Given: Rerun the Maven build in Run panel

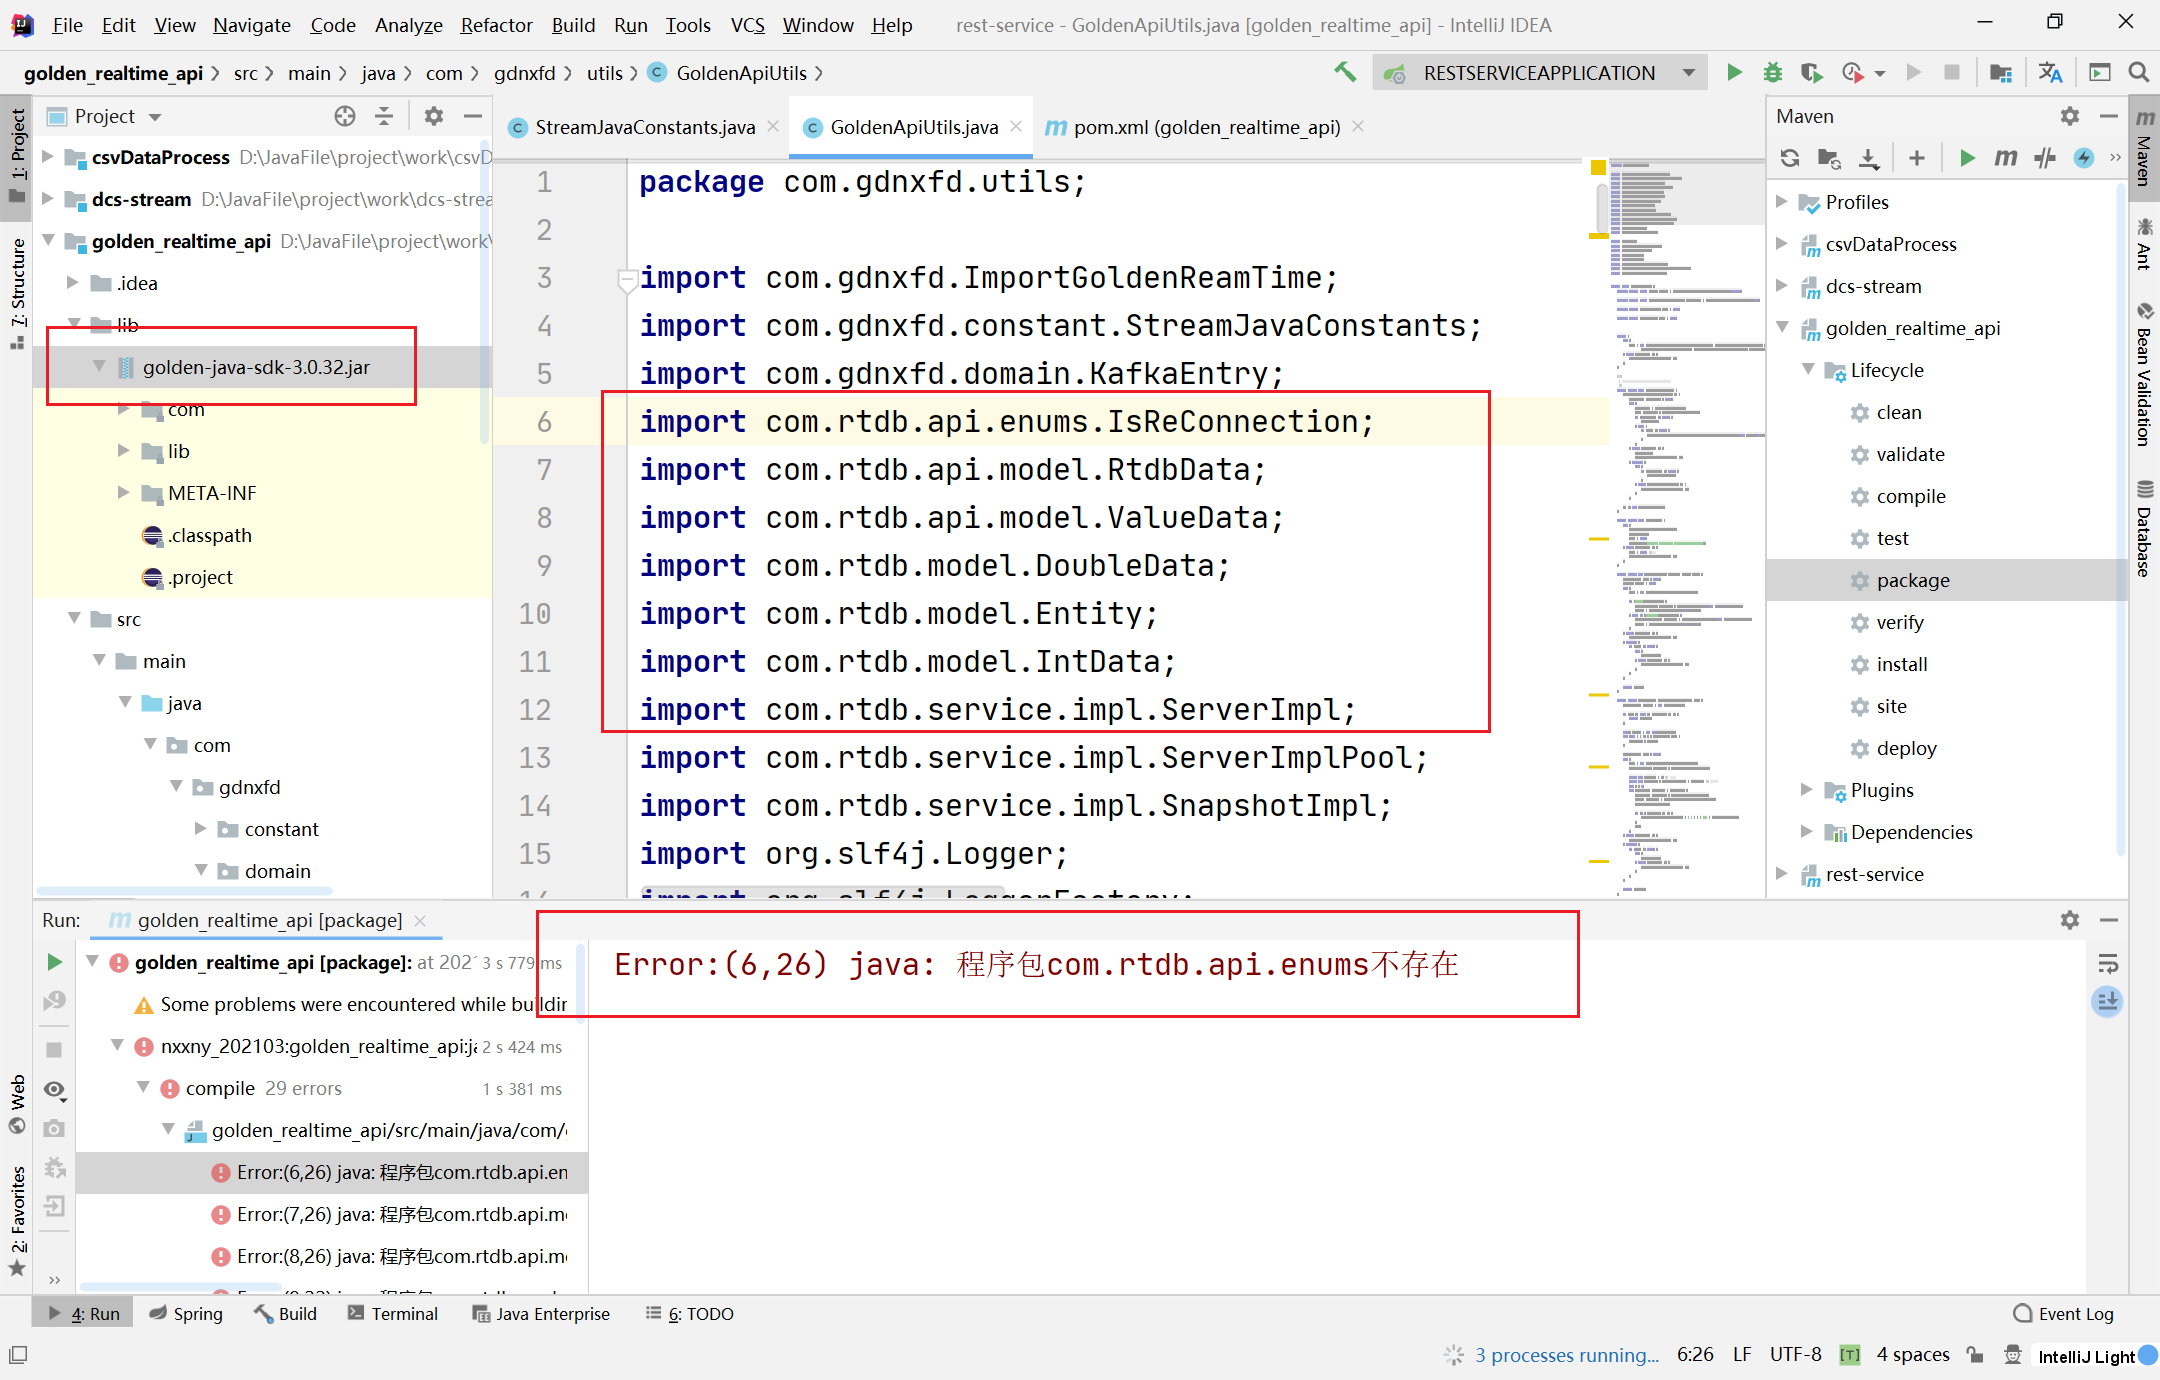Looking at the screenshot, I should tap(54, 962).
